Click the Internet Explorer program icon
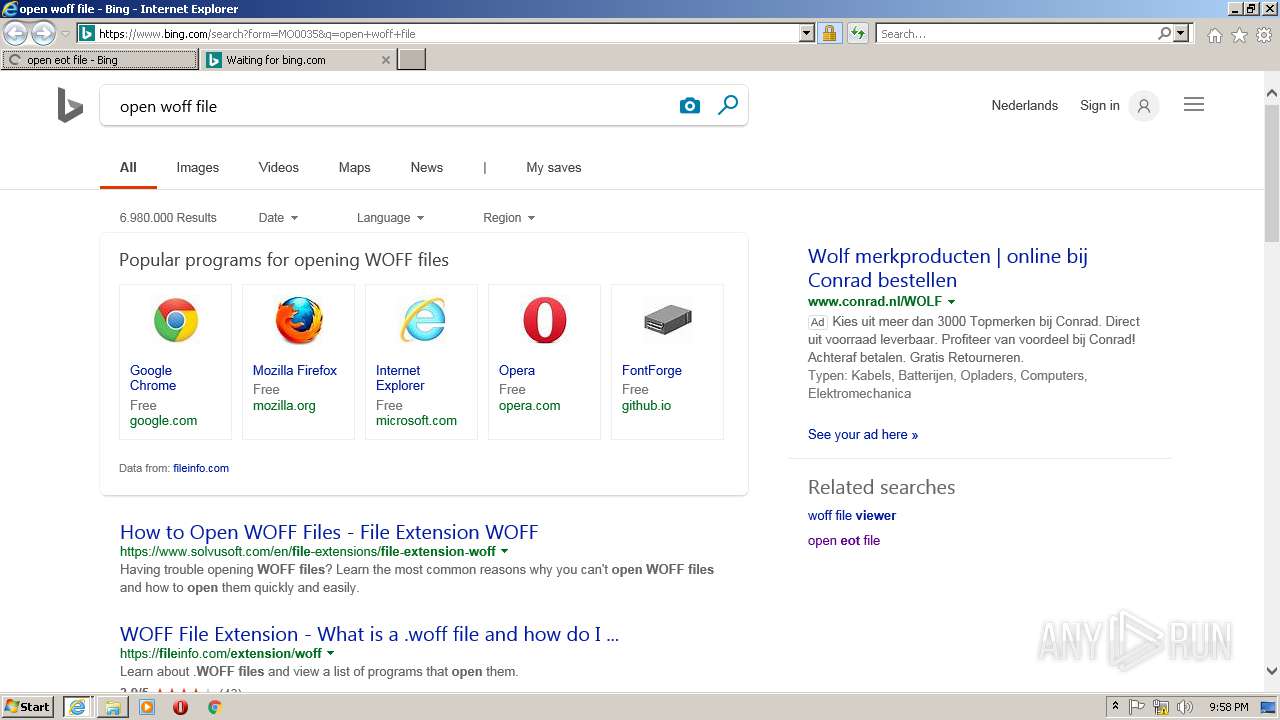 pyautogui.click(x=422, y=321)
